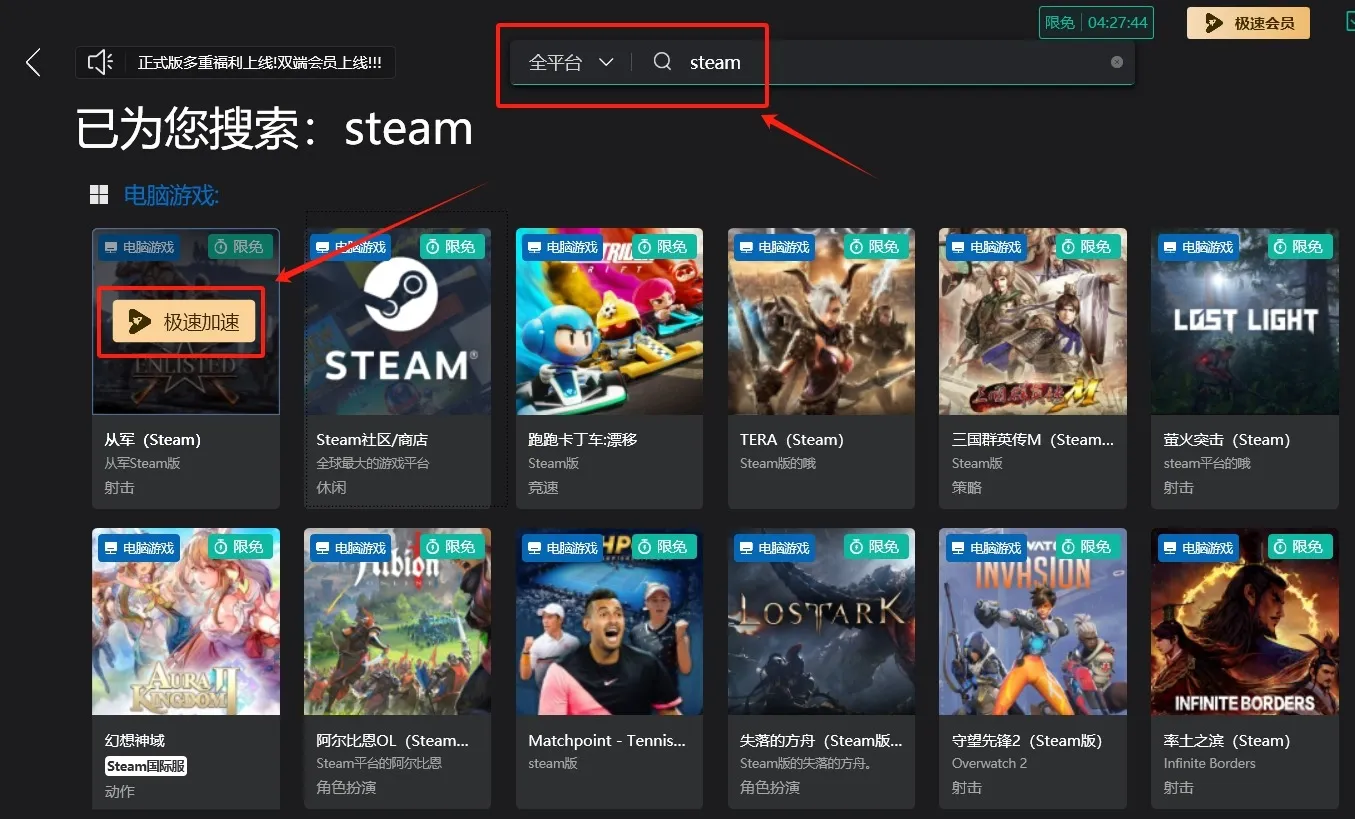
Task: Click the 策略 genre under 三国群英传M
Action: point(966,488)
